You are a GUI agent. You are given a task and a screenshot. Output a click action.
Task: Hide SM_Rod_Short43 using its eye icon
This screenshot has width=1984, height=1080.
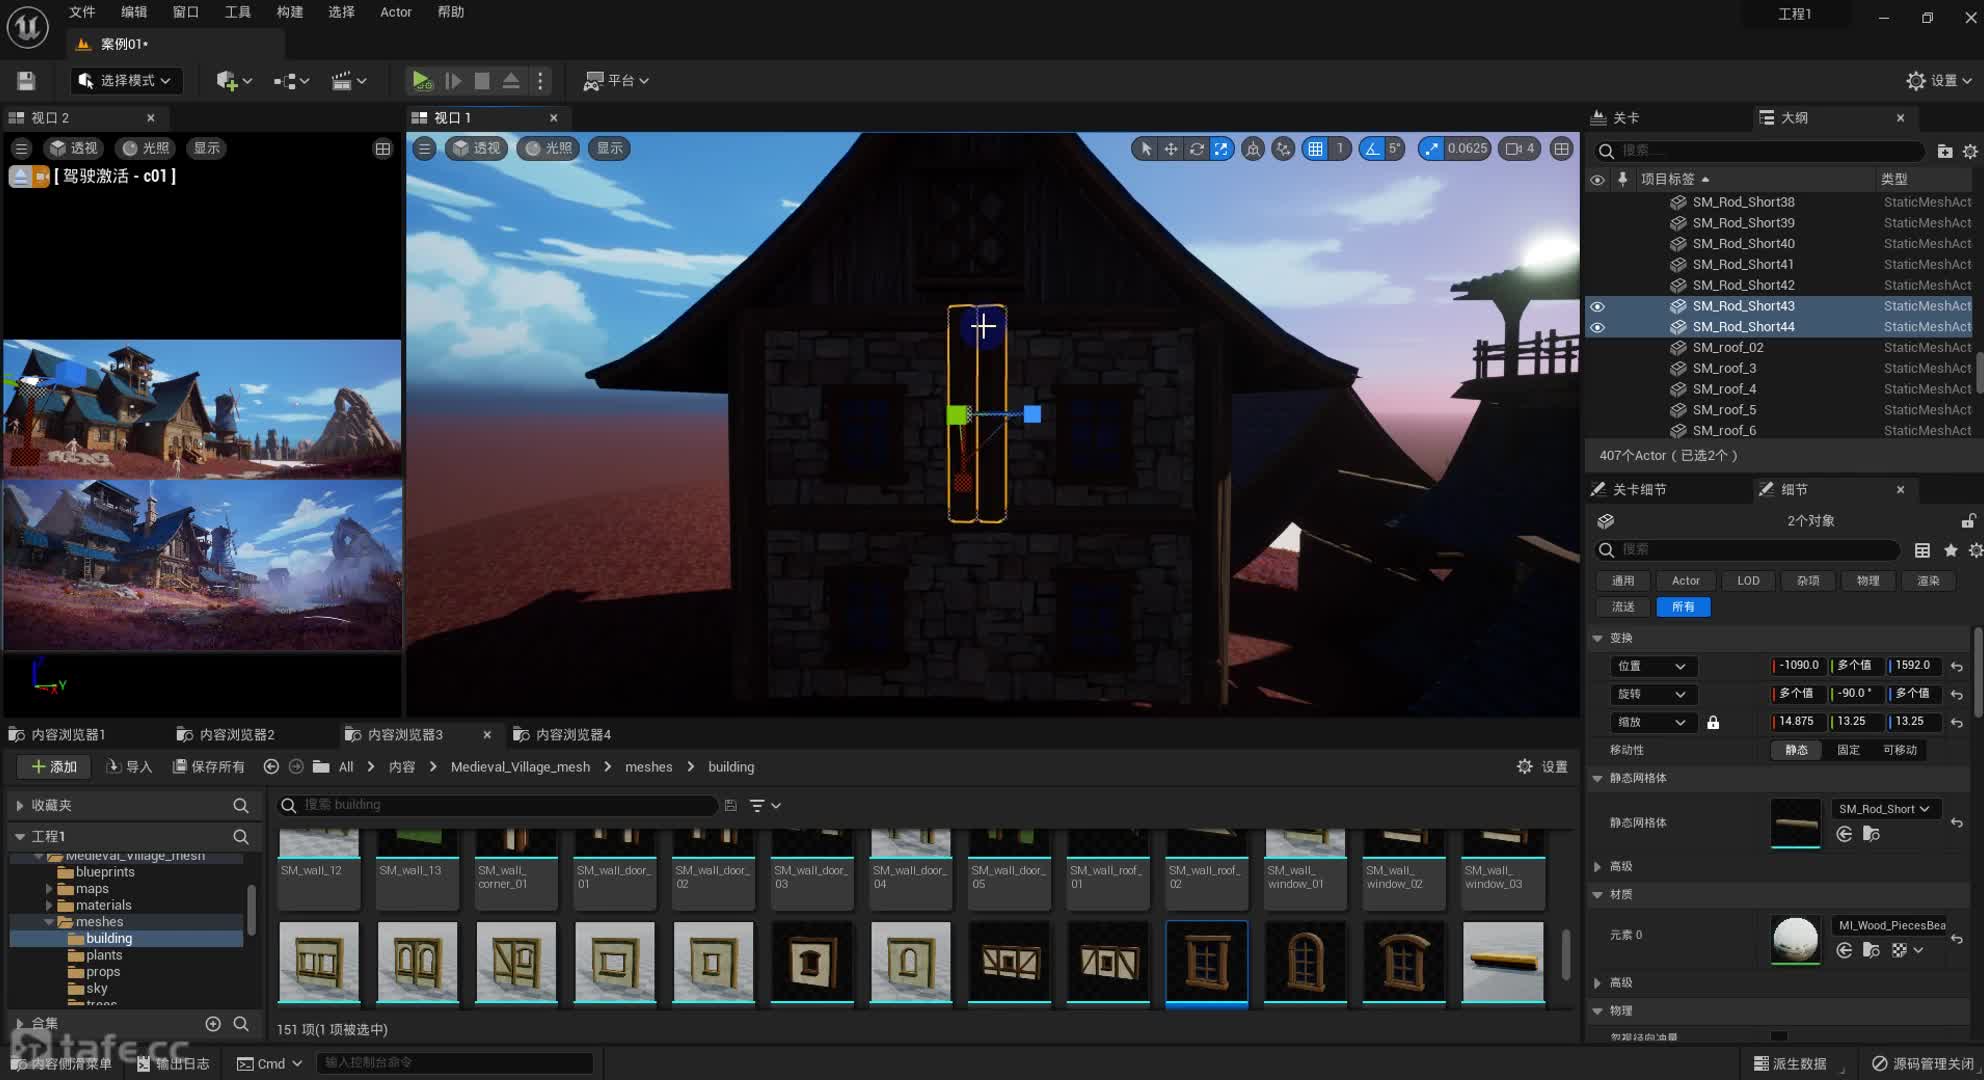pyautogui.click(x=1597, y=307)
